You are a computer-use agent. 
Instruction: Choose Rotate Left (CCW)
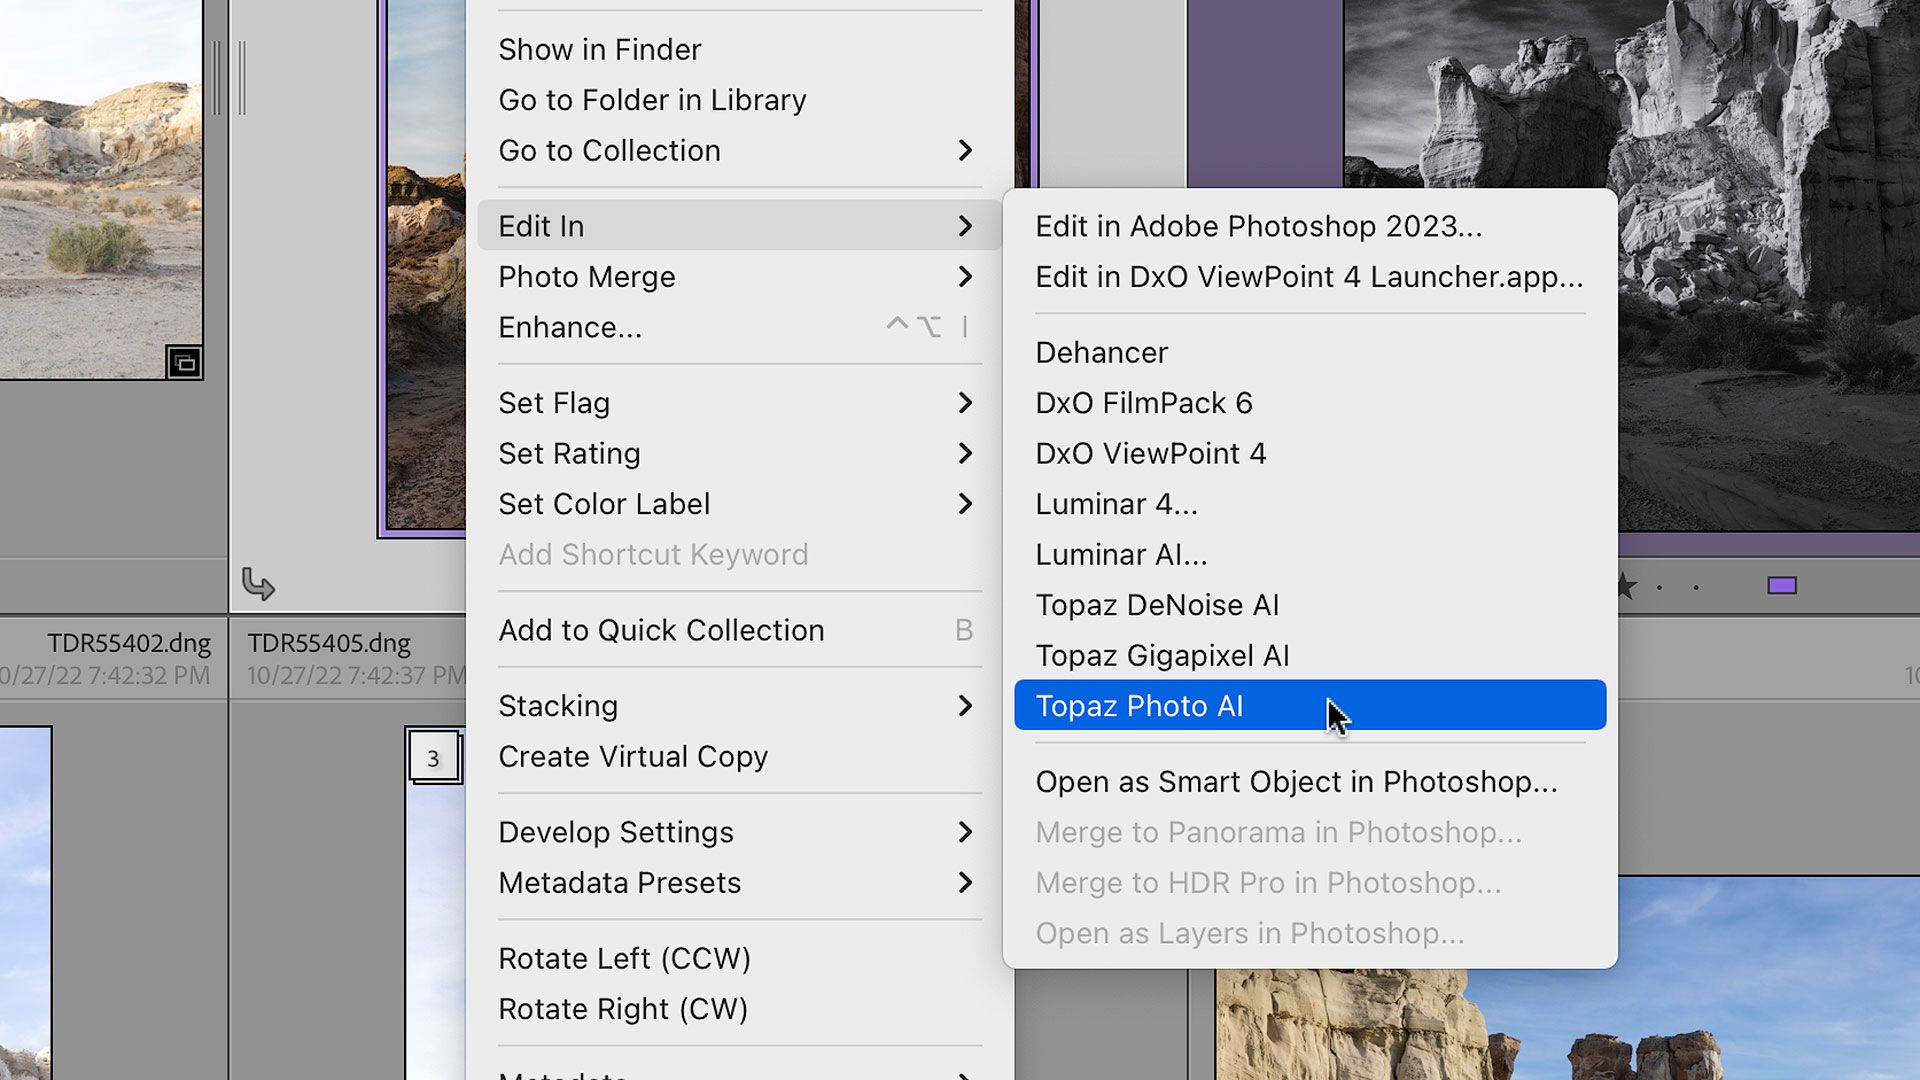(624, 959)
